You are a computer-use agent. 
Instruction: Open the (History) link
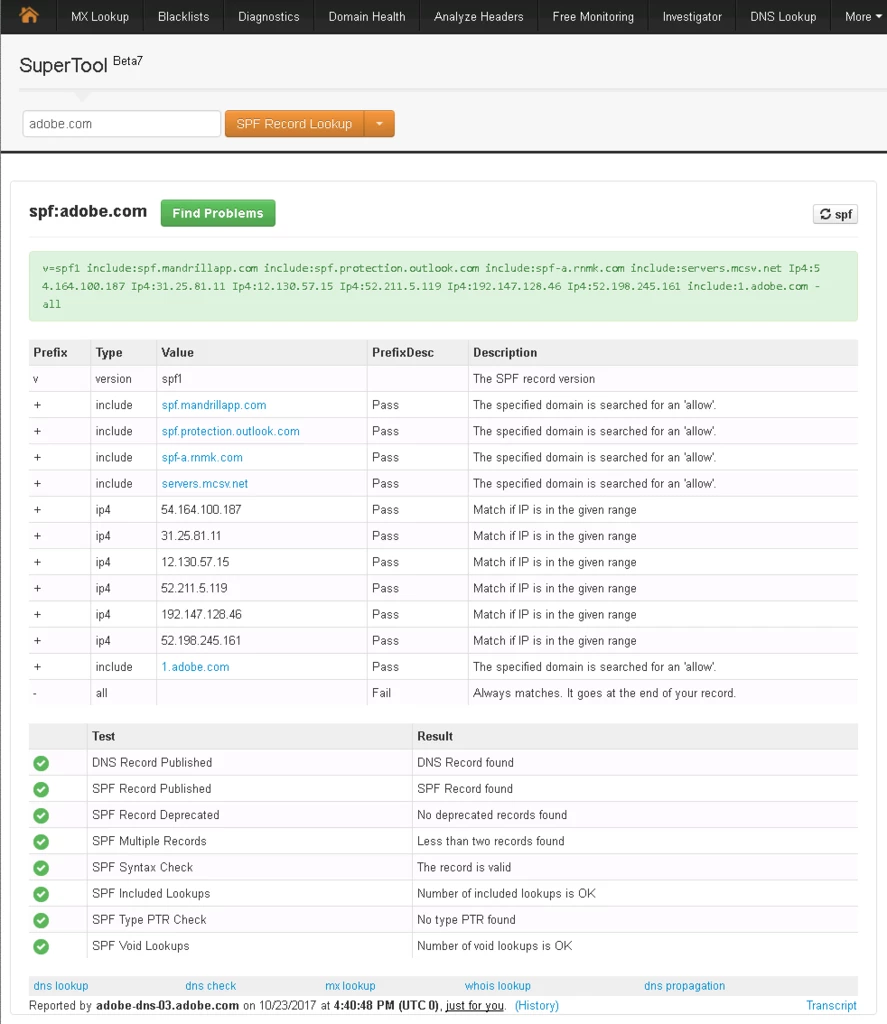pos(537,1006)
